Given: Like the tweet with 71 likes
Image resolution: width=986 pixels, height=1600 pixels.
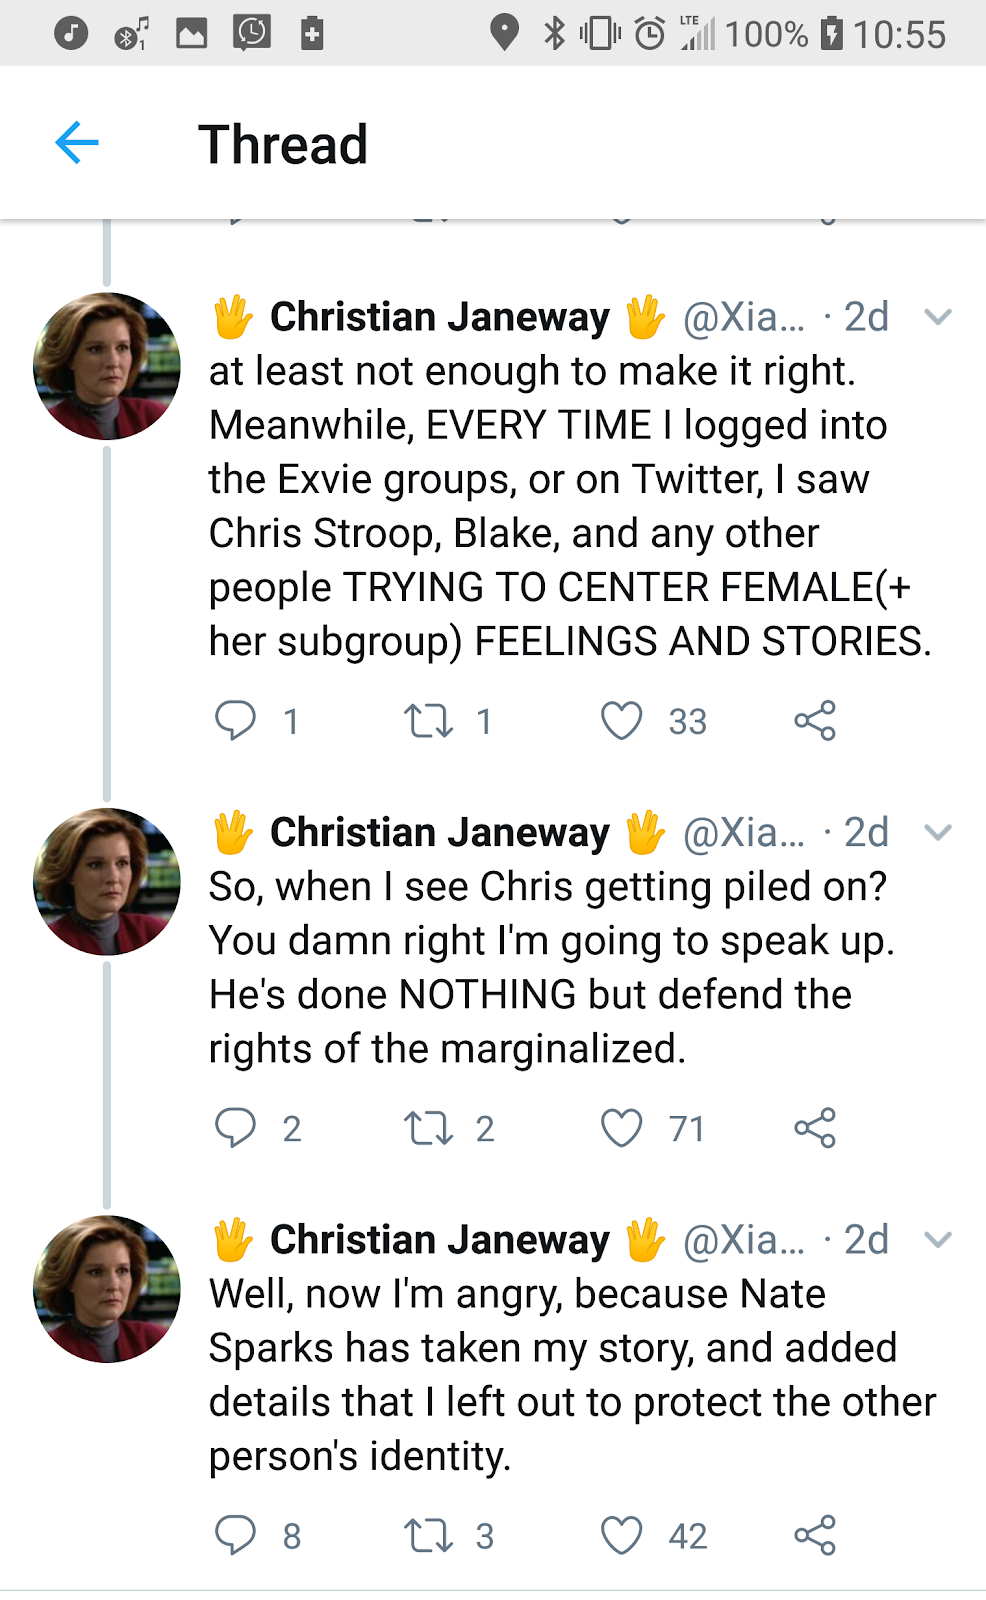Looking at the screenshot, I should tap(621, 1128).
